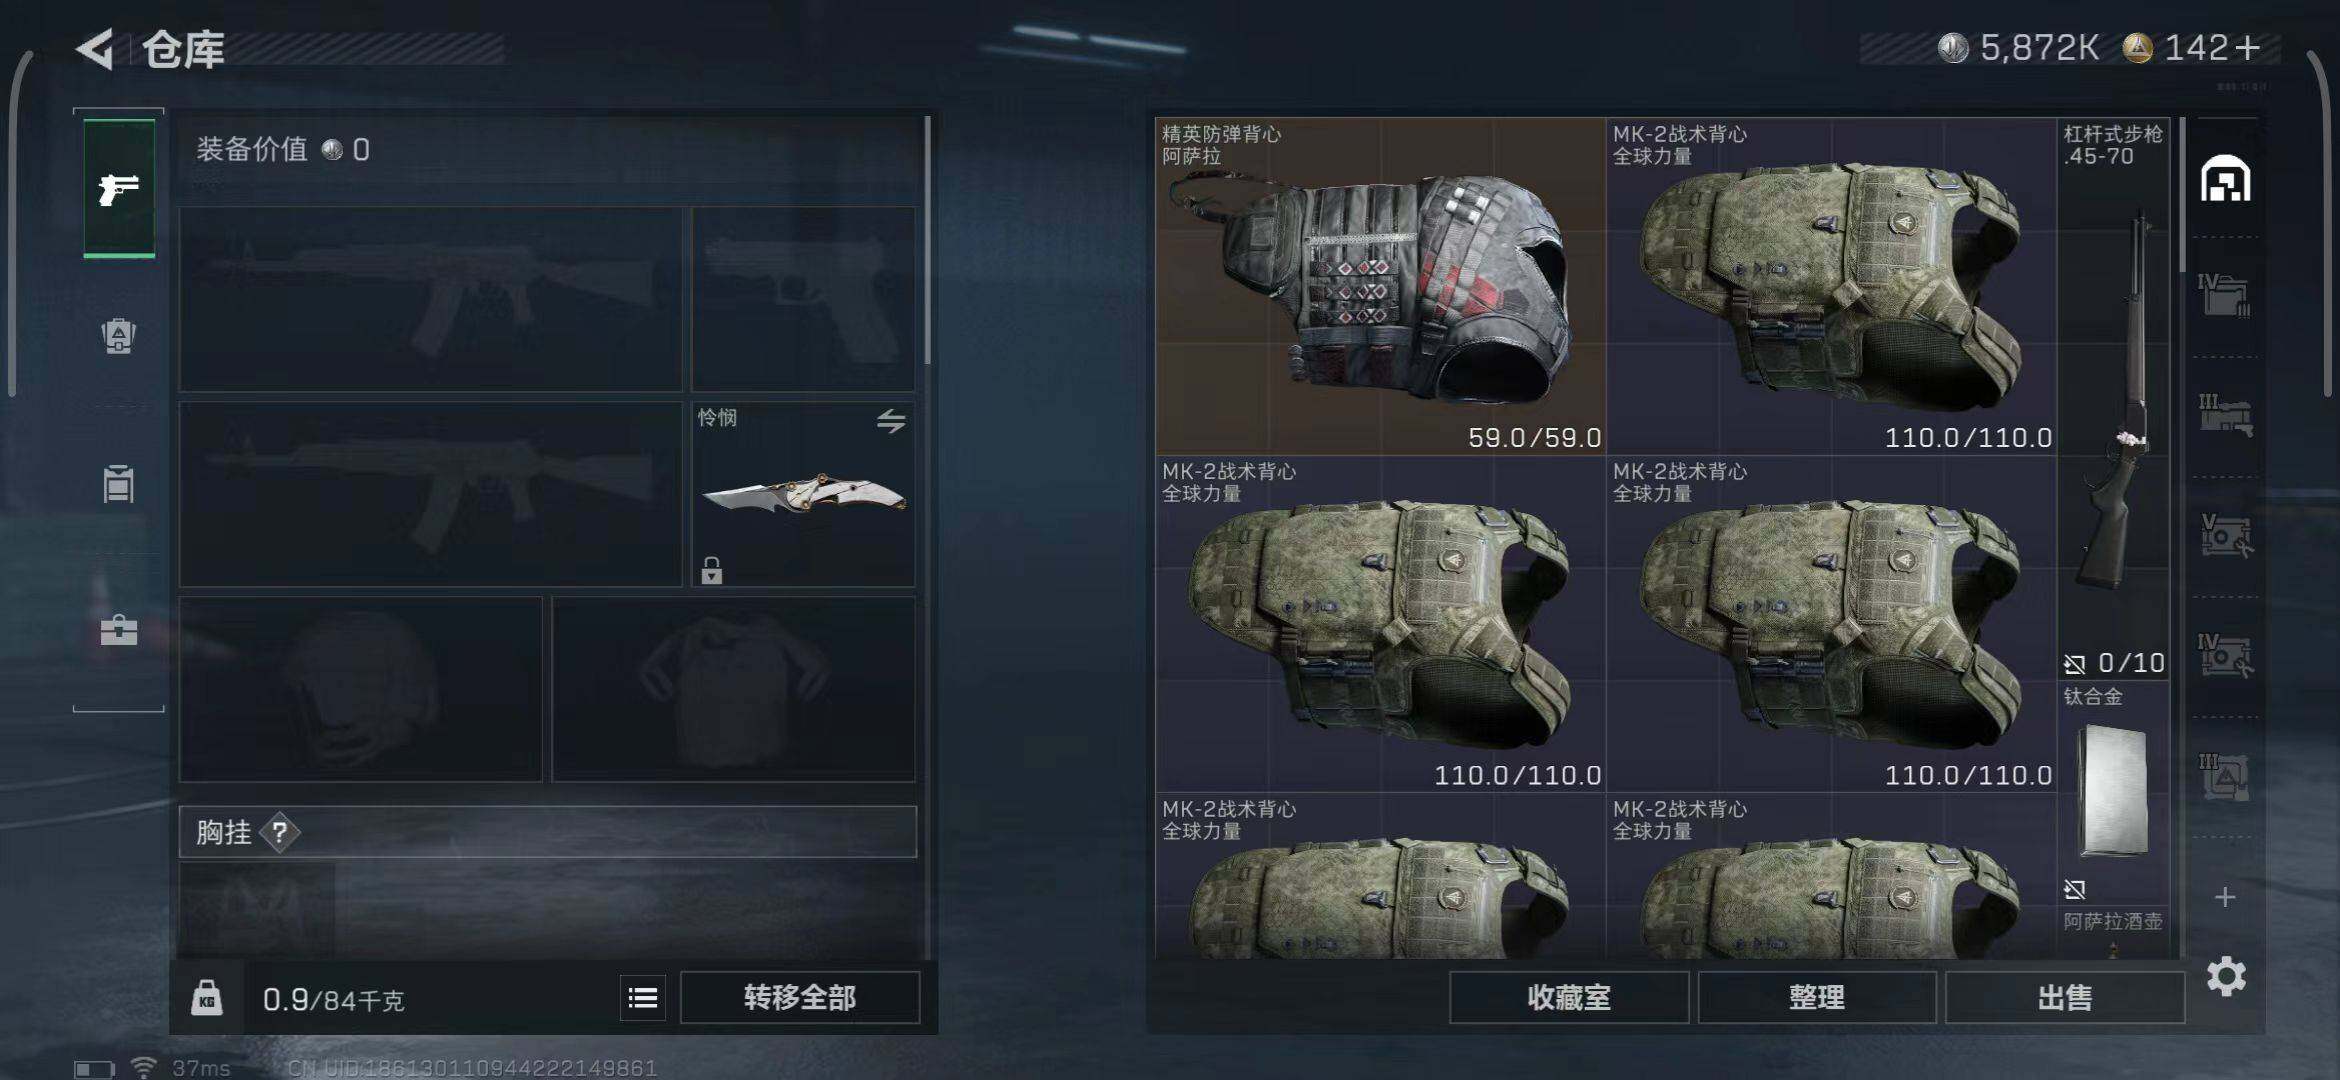Select the main warehouse home icon
The image size is (2340, 1080).
(x=2225, y=180)
